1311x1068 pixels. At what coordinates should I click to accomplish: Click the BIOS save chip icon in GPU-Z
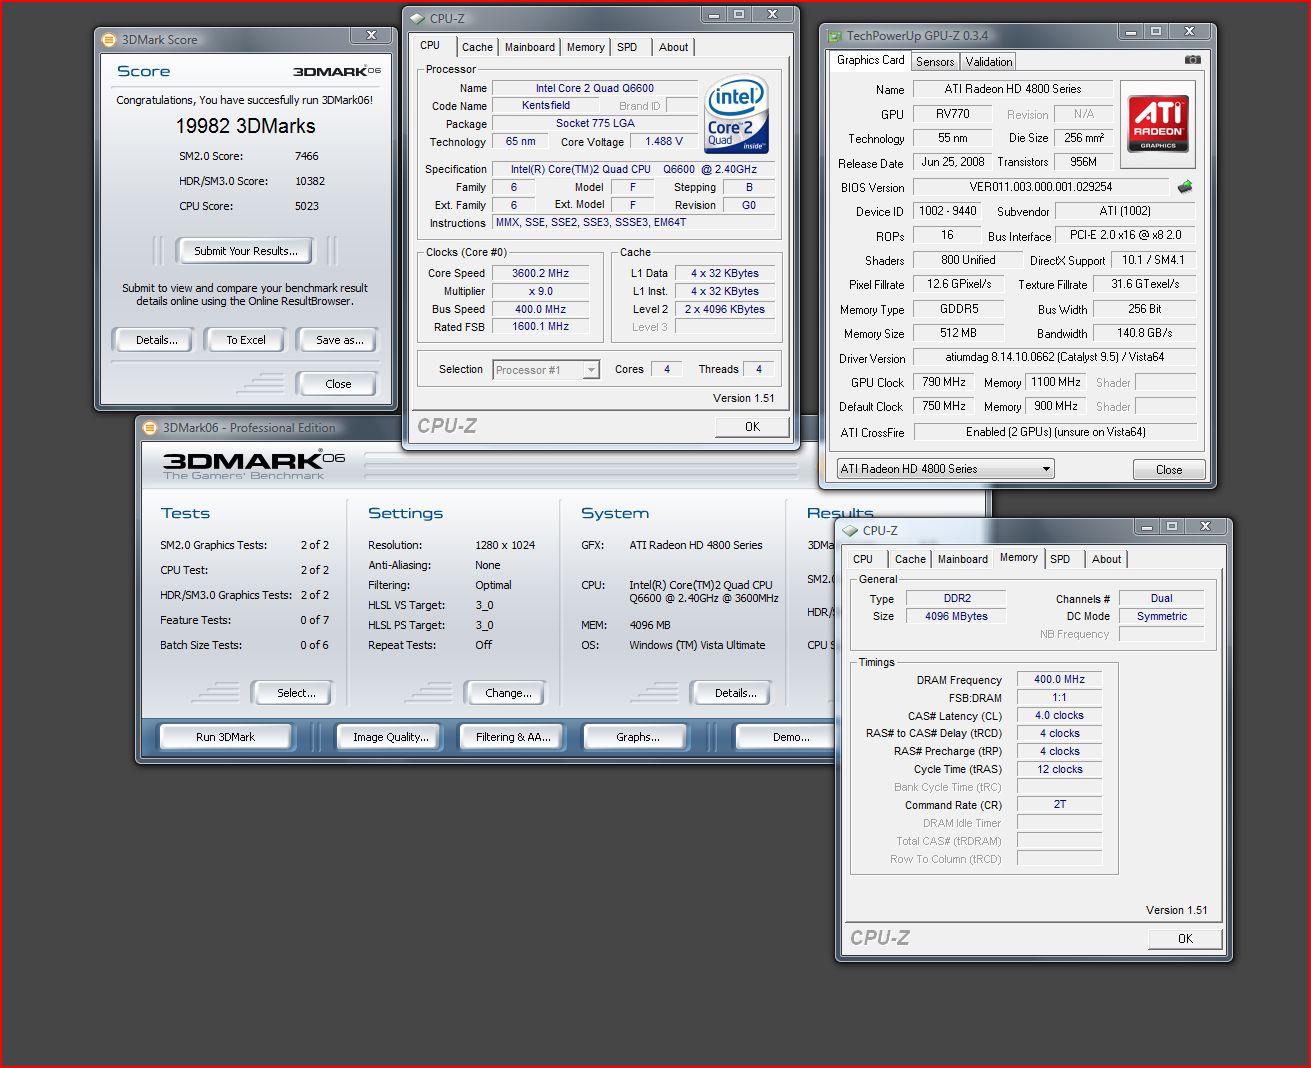point(1185,187)
